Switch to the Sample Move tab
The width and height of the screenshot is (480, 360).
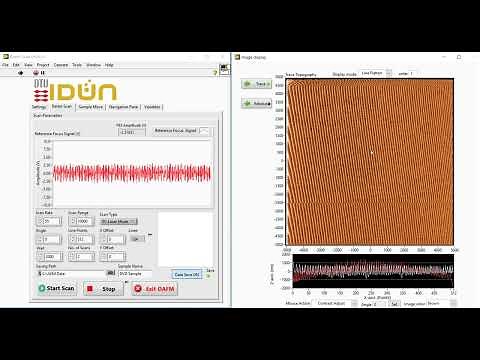91,107
